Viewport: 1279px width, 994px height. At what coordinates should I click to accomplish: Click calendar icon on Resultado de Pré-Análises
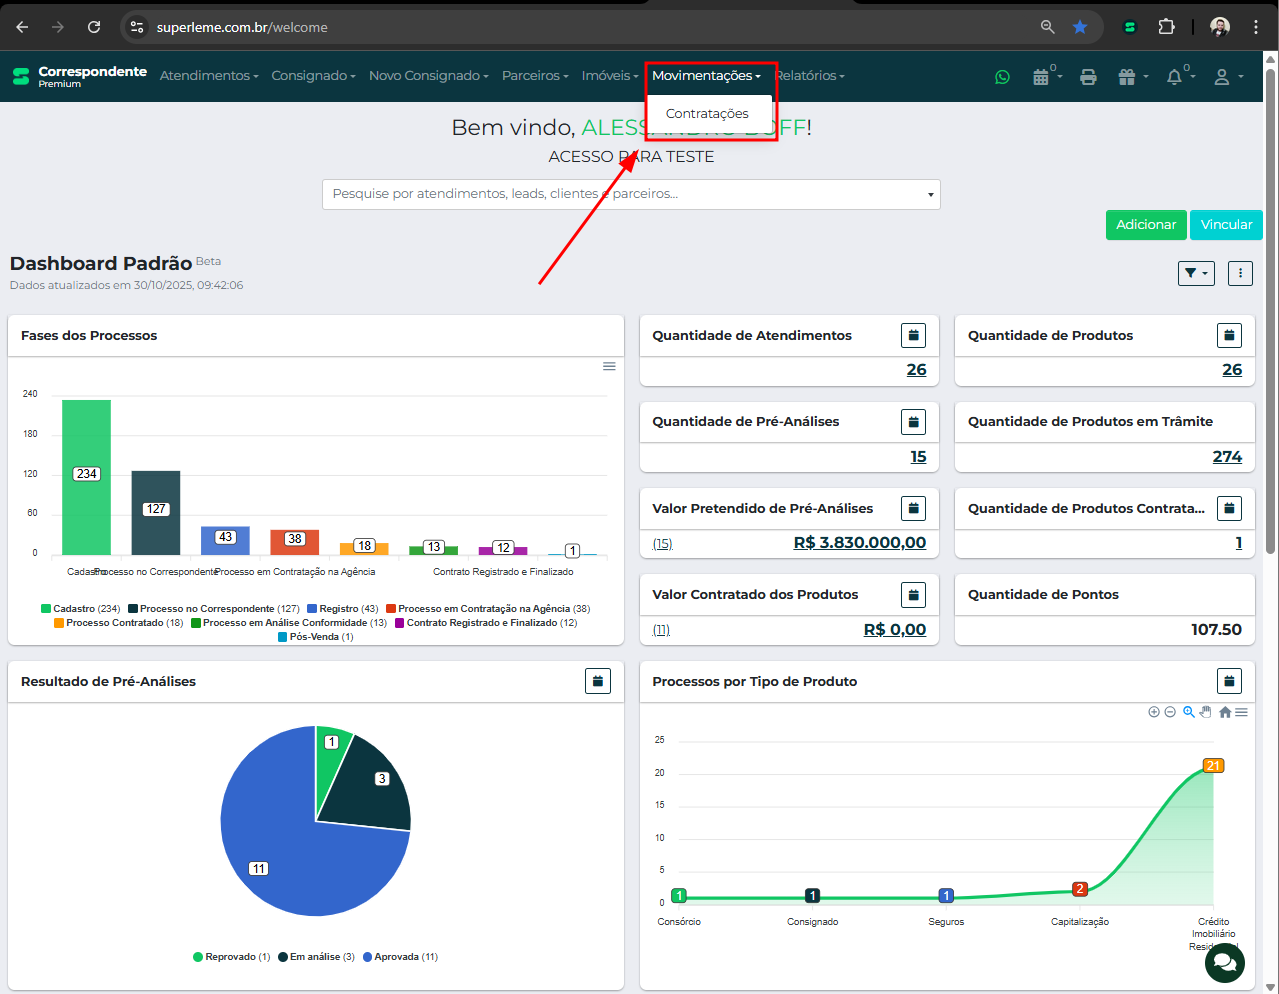tap(597, 681)
